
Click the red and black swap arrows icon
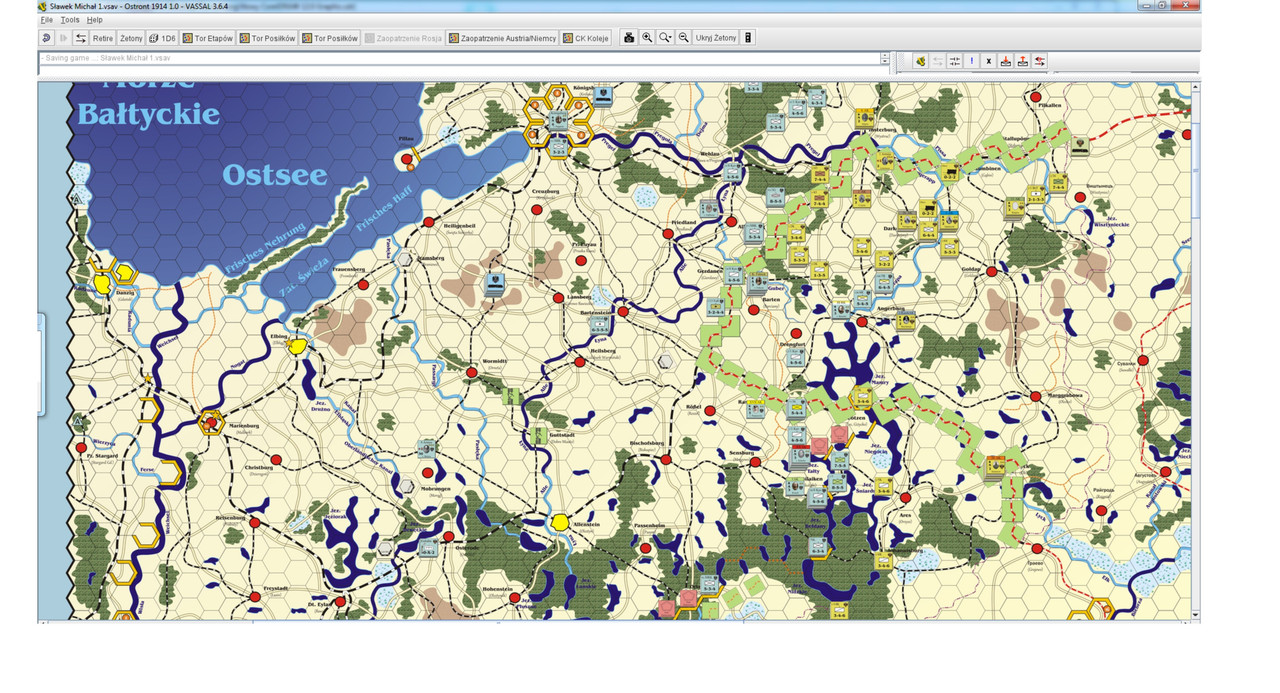(1040, 61)
